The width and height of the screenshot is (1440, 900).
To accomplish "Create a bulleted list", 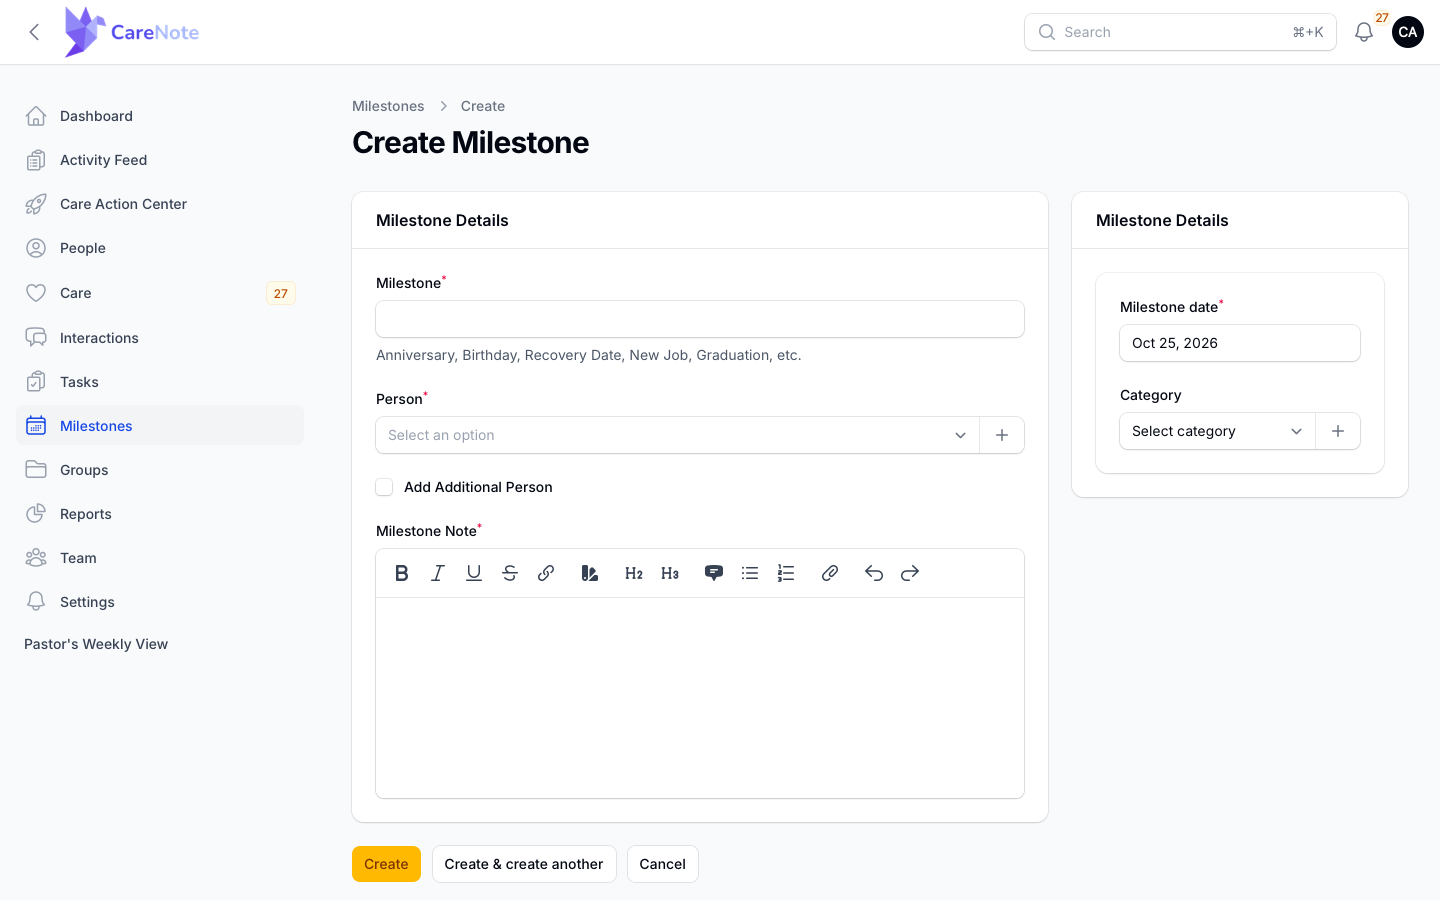I will coord(750,573).
